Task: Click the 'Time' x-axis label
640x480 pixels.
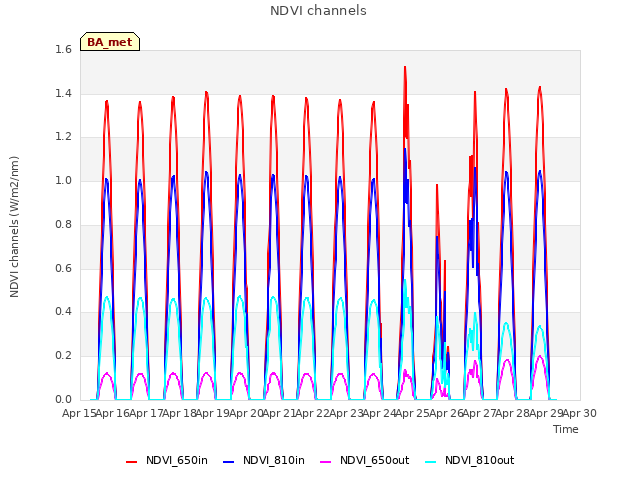Action: coord(566,429)
